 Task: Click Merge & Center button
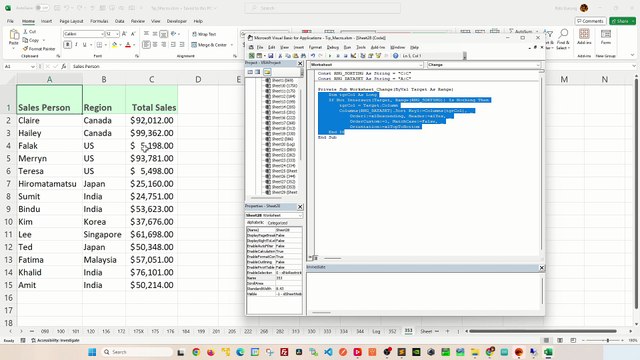pos(209,45)
